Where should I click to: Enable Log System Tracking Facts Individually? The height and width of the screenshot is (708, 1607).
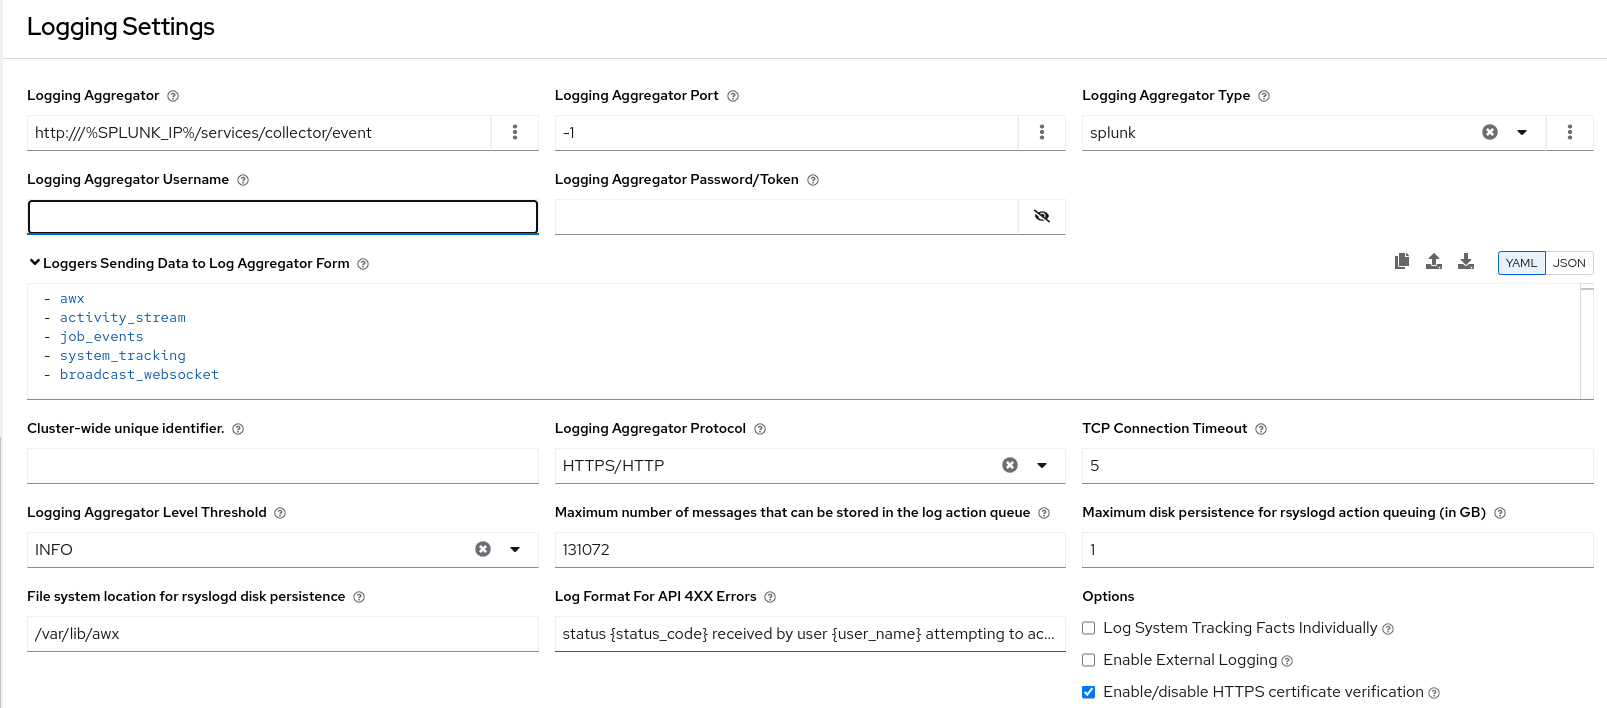point(1089,628)
